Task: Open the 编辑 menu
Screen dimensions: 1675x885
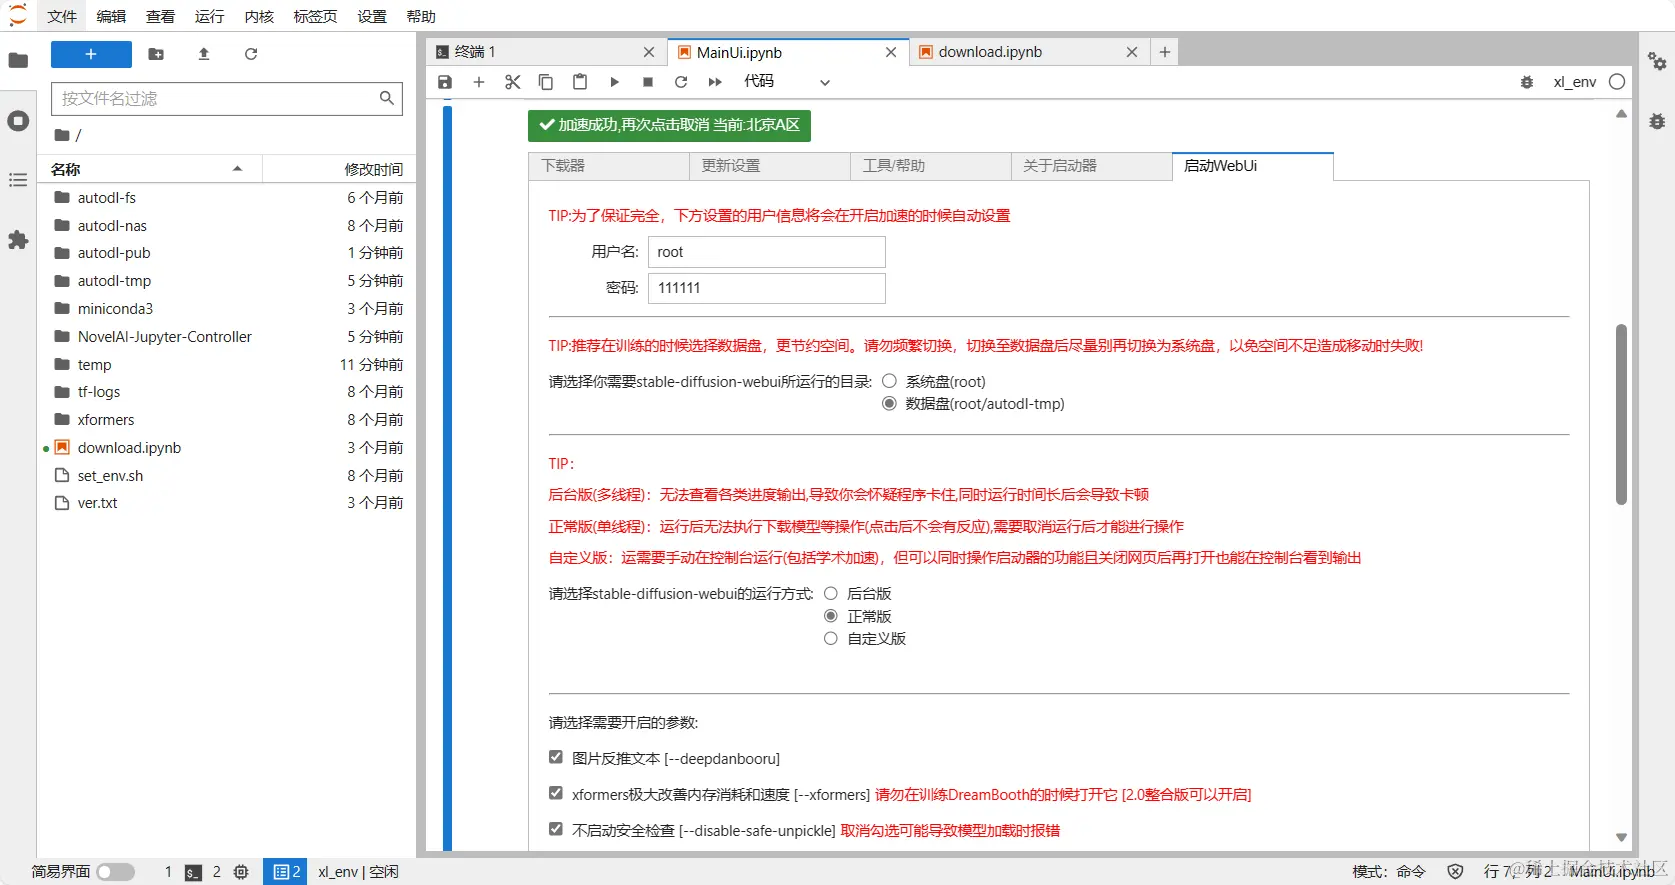Action: pos(111,16)
